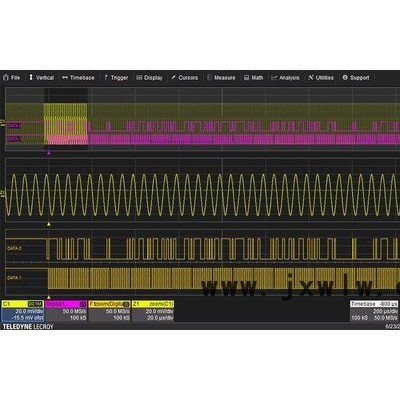Viewport: 400px width, 400px height.
Task: Click the yellow DATA.1 label in bottom grid
Action: (x=14, y=277)
